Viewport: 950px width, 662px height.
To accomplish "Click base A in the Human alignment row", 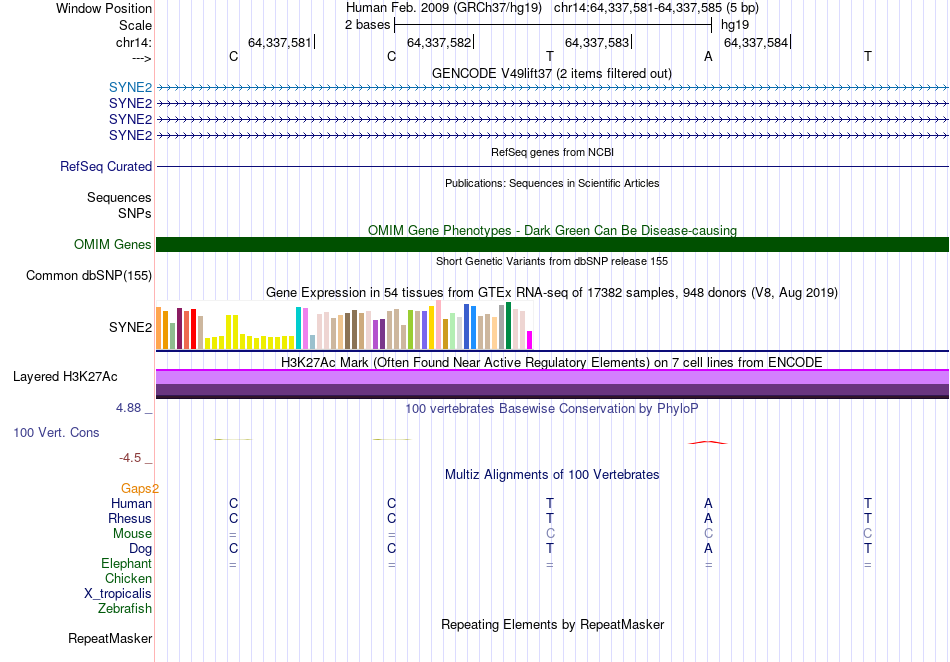I will (x=708, y=504).
